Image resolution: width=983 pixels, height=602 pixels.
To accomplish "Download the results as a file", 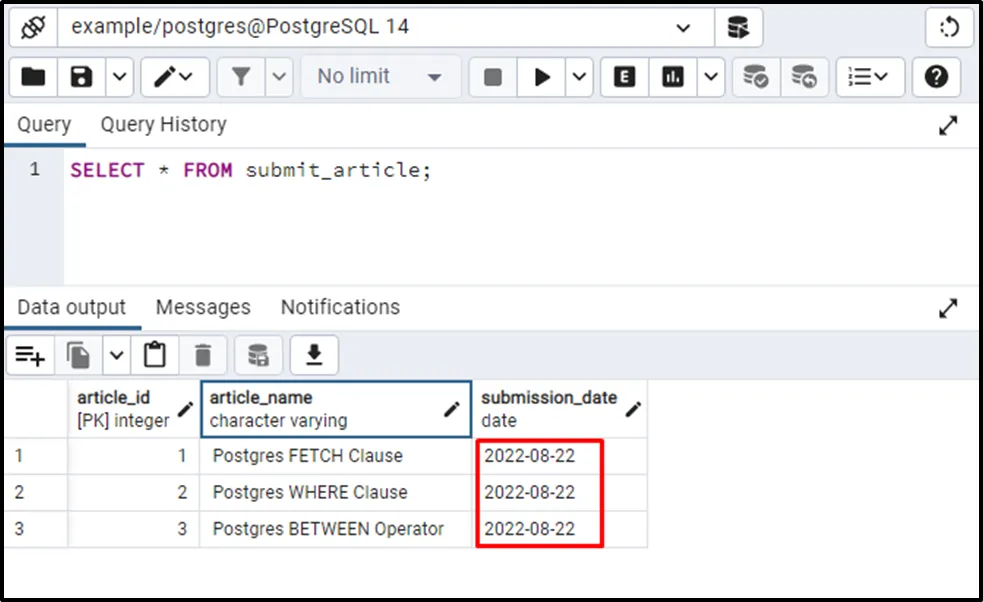I will [x=314, y=354].
